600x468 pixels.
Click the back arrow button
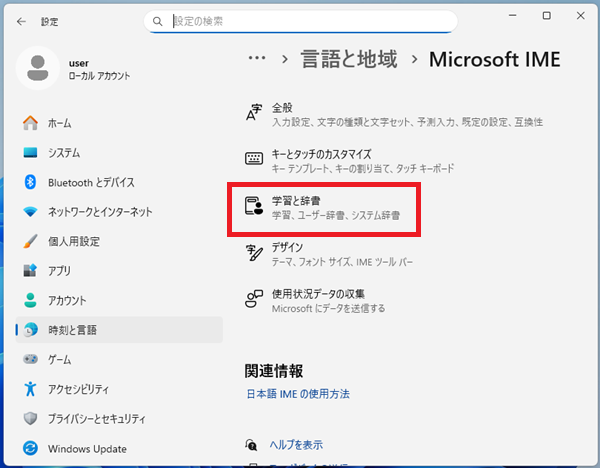21,20
